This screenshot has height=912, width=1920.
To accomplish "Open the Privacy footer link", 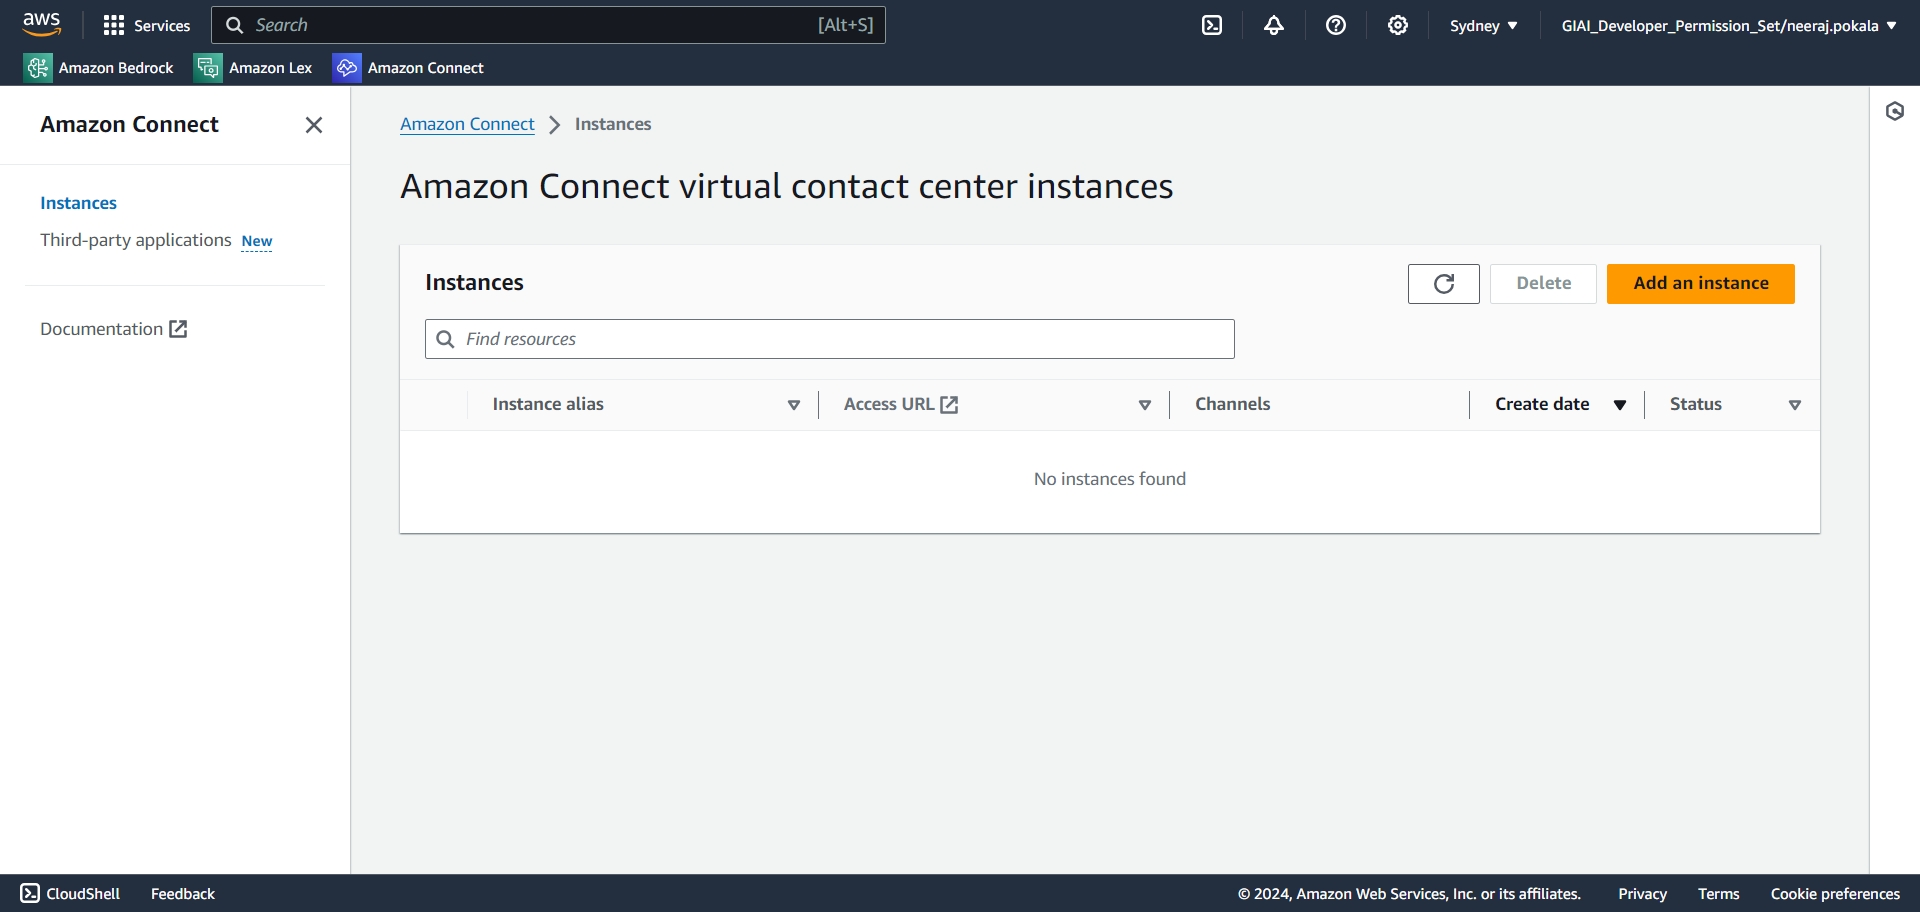I will [1642, 894].
